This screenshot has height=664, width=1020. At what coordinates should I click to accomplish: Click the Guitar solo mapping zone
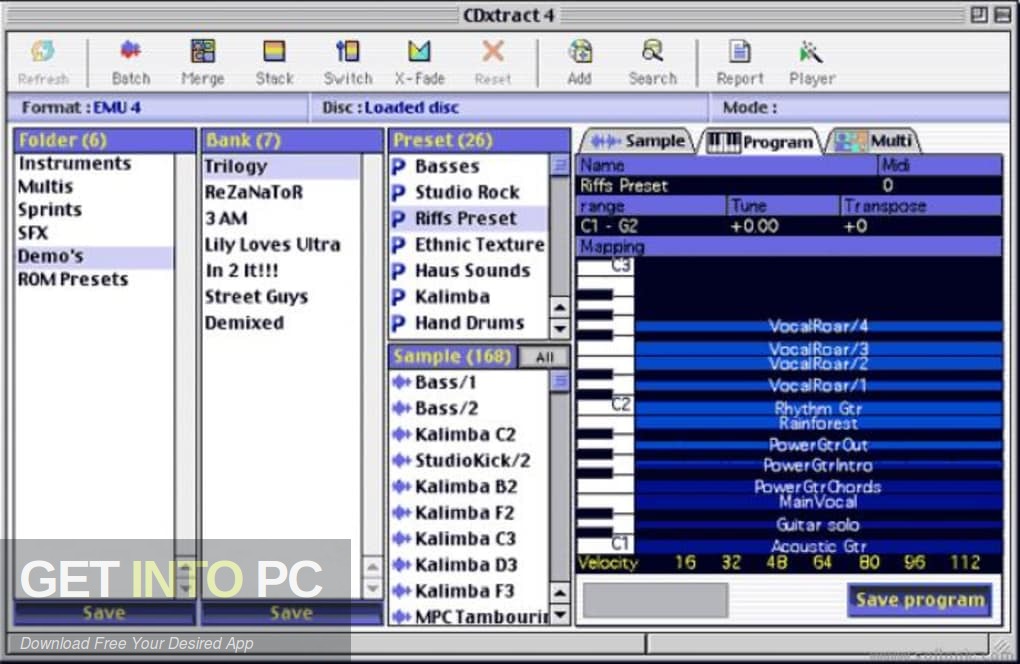818,525
